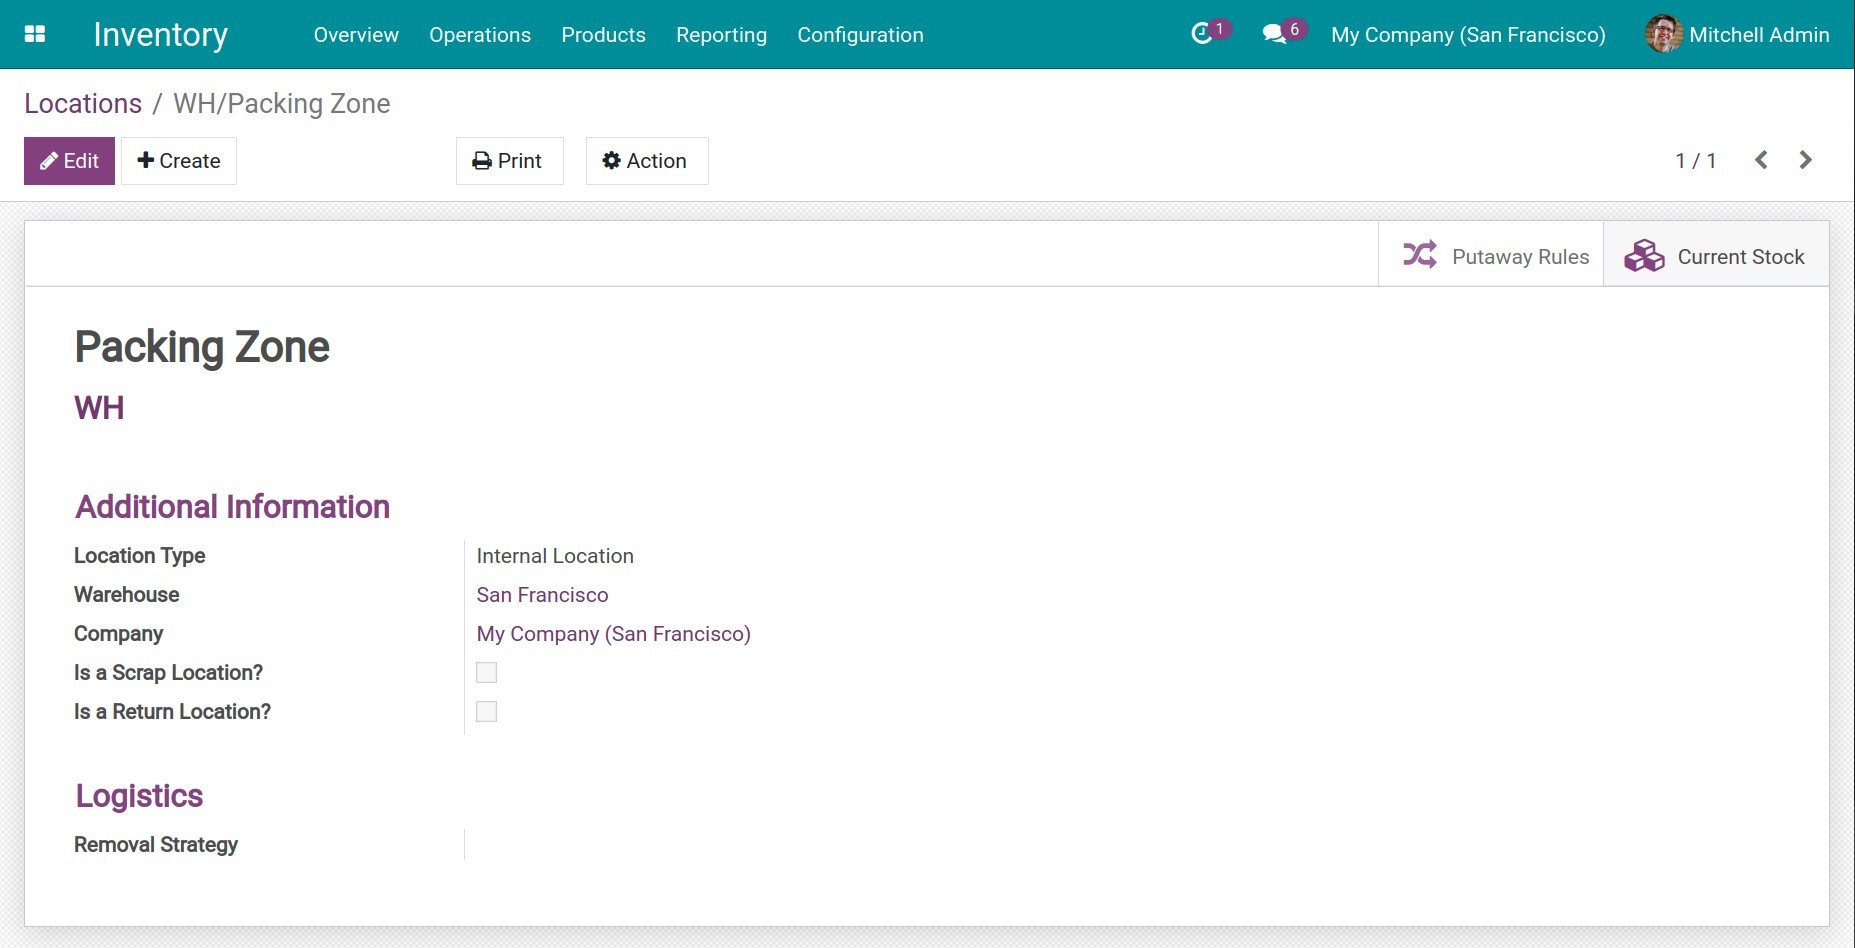Open Current Stock boxes button
The width and height of the screenshot is (1855, 948).
coord(1716,256)
